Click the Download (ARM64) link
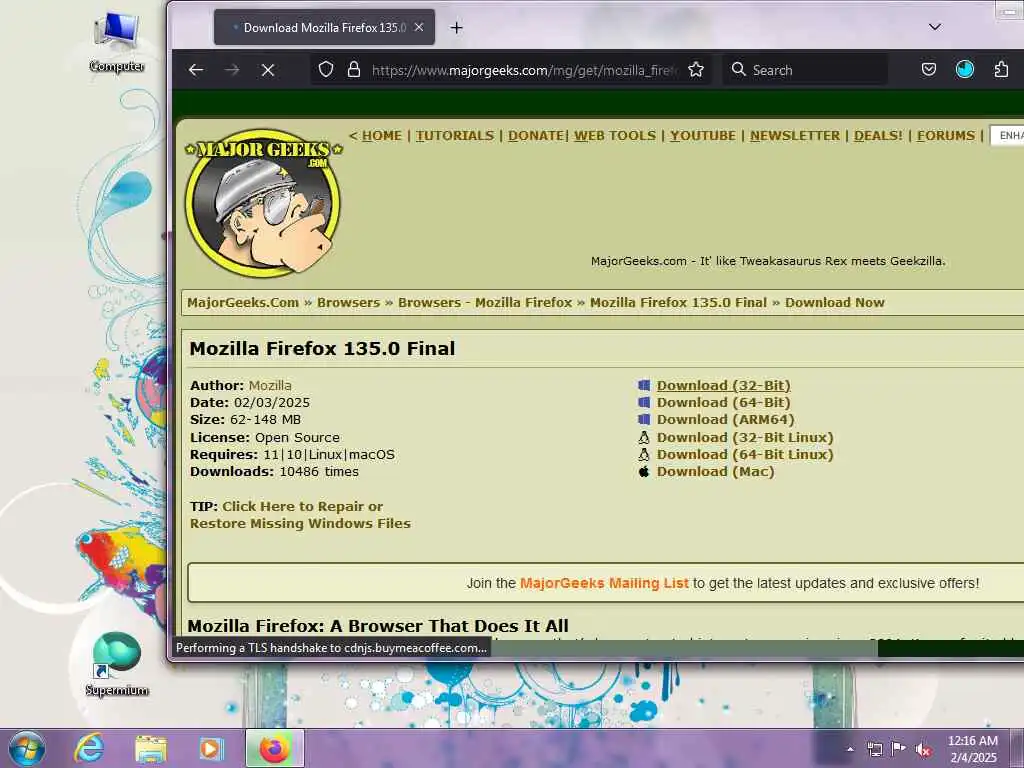Screen dimensions: 1024x768 coord(726,419)
